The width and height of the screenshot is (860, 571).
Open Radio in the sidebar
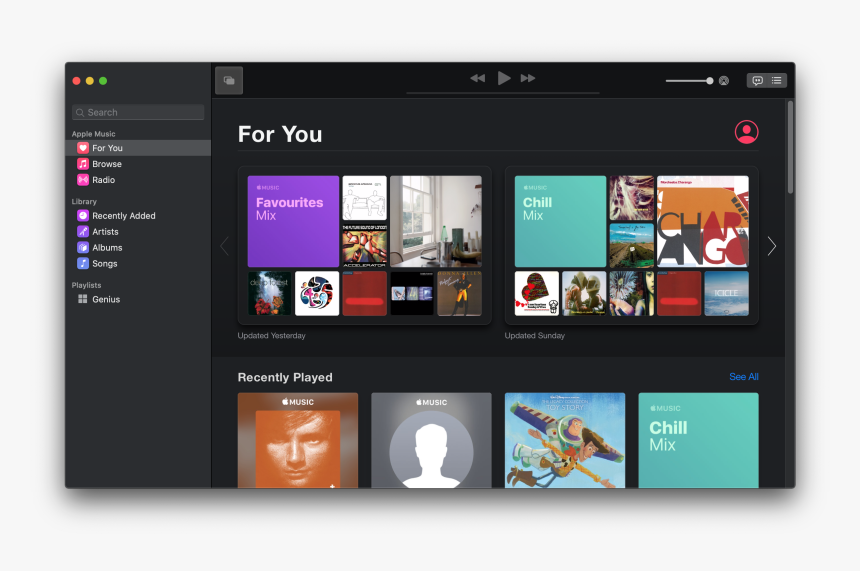(138, 180)
